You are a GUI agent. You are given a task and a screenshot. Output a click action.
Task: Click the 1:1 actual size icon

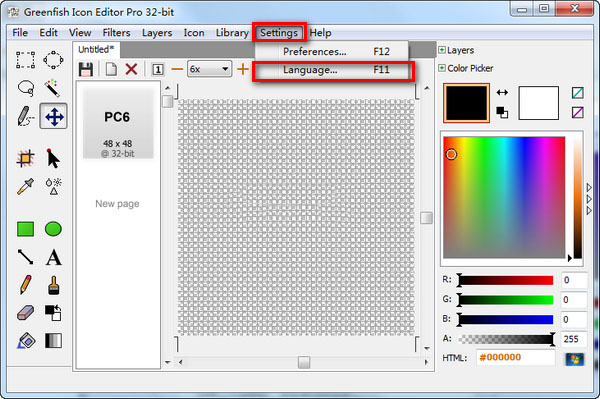coord(158,70)
